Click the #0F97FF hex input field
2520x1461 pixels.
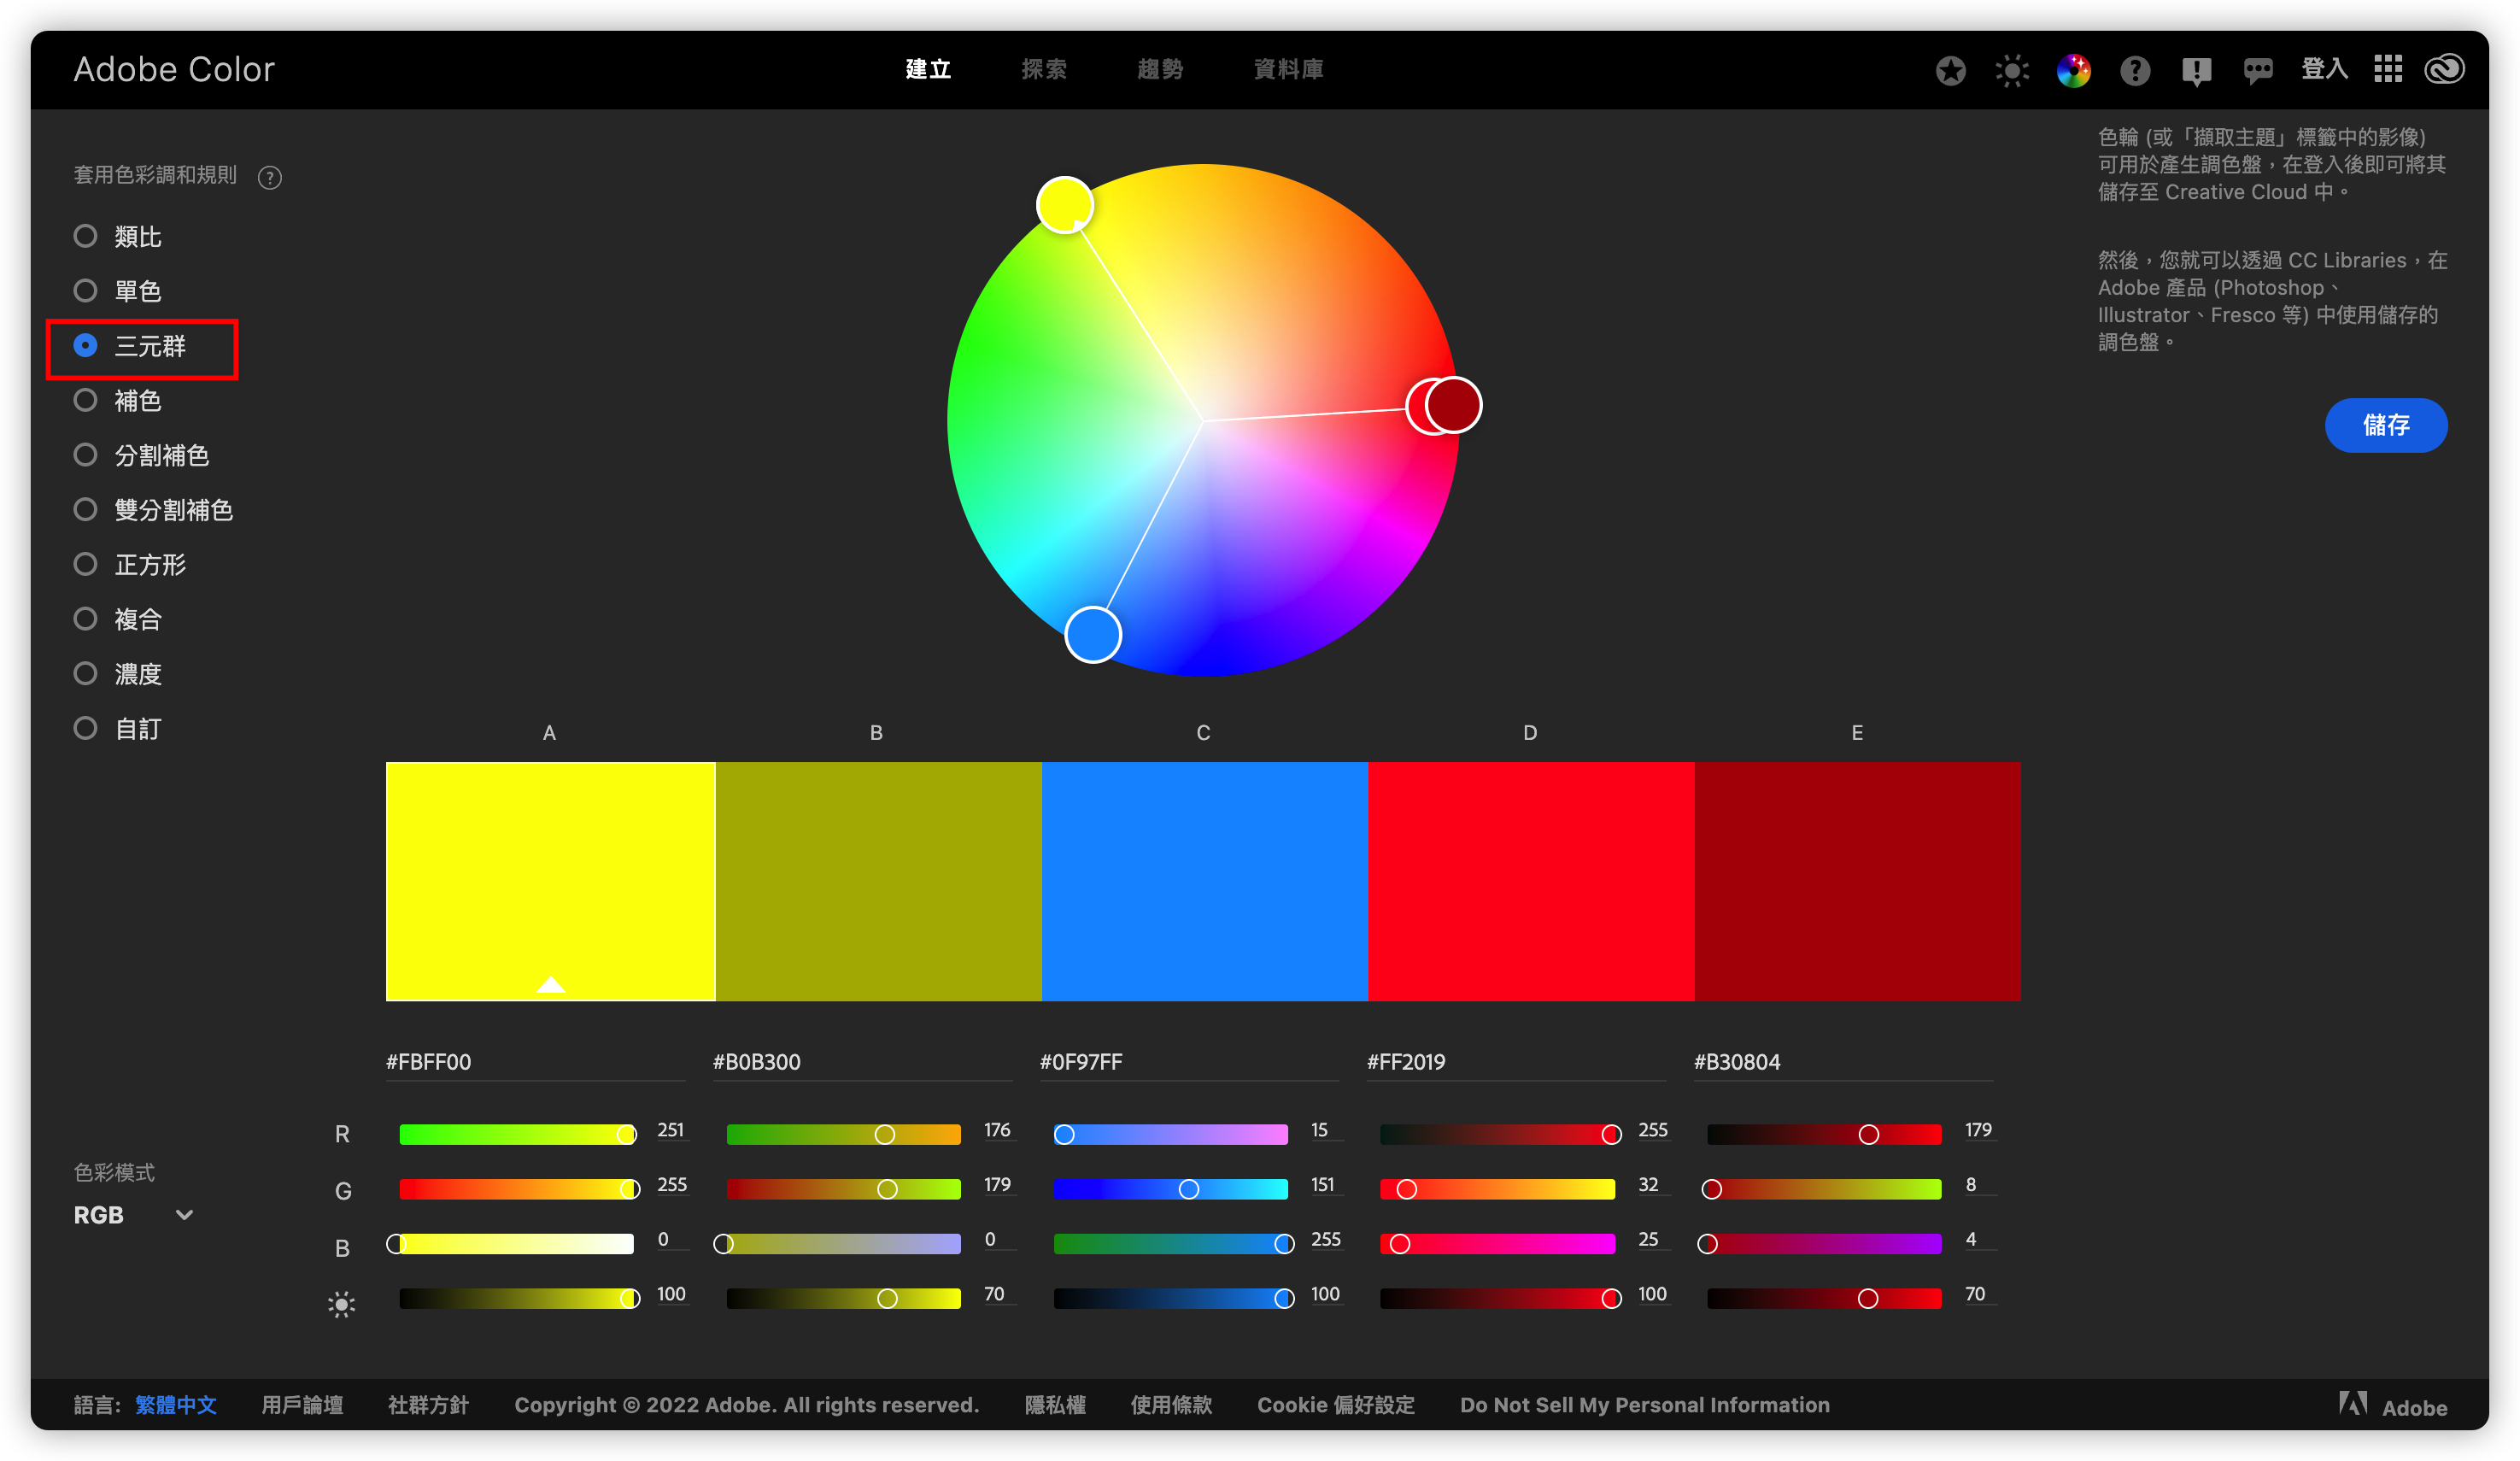point(1189,1062)
